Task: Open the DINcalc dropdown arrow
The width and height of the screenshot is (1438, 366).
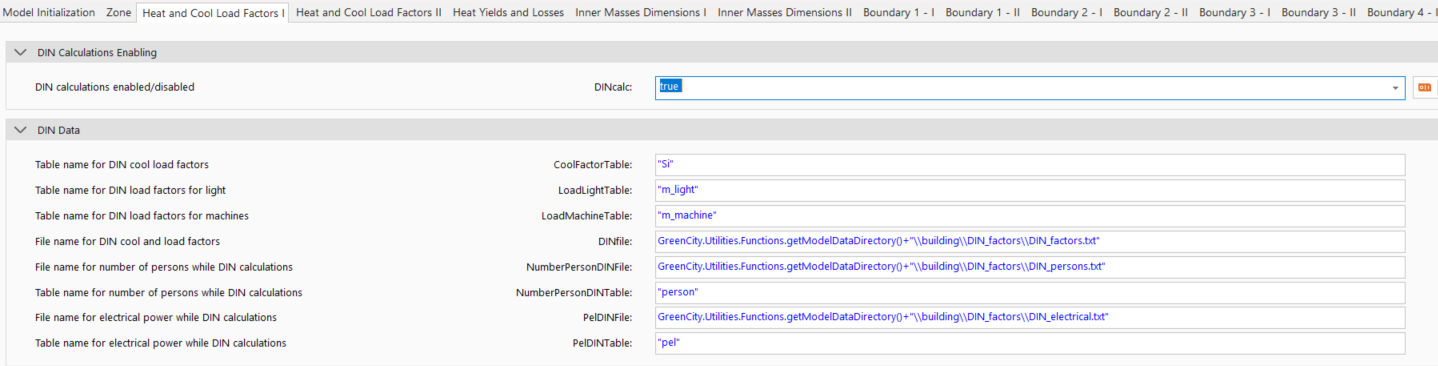Action: [x=1395, y=88]
